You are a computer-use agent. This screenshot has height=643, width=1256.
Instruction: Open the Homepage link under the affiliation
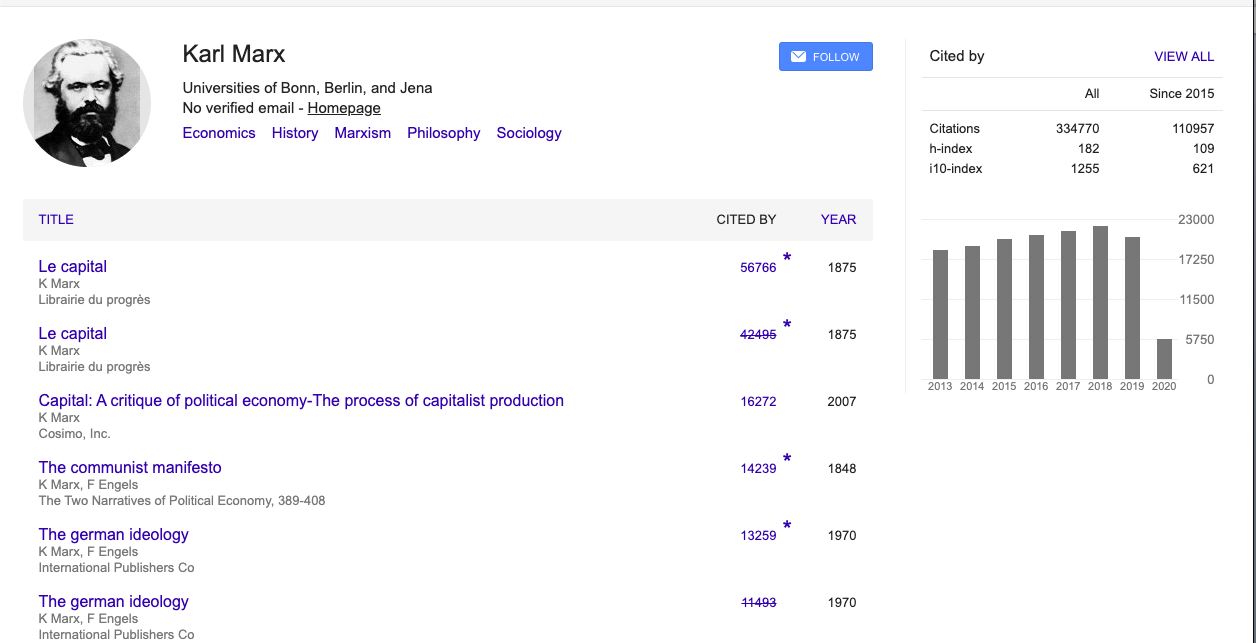pyautogui.click(x=344, y=108)
